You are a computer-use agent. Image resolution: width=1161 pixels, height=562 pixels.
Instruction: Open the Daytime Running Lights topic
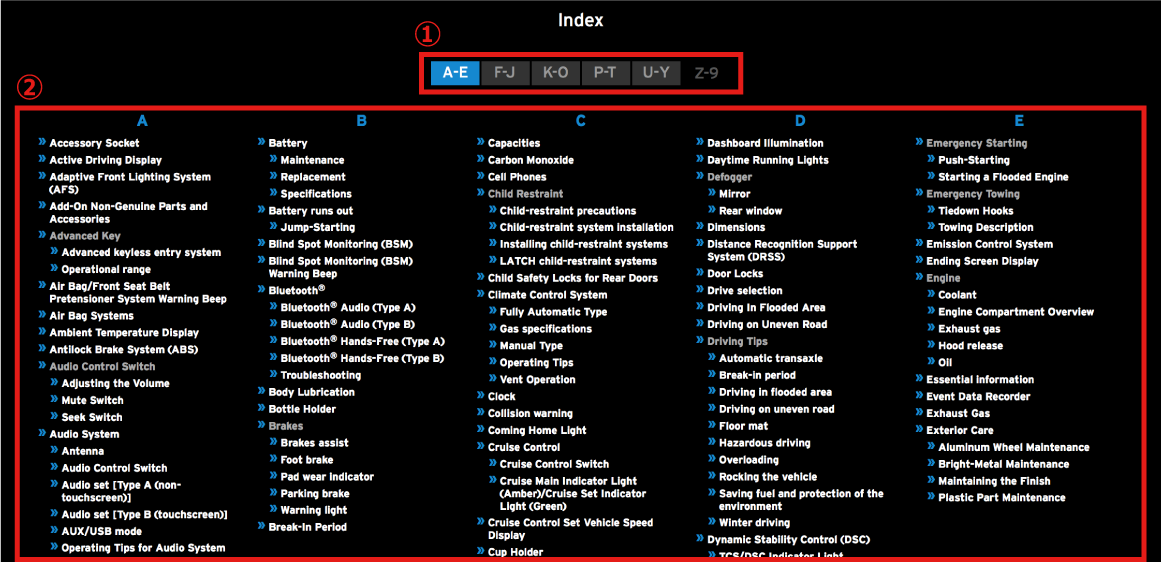pos(767,160)
